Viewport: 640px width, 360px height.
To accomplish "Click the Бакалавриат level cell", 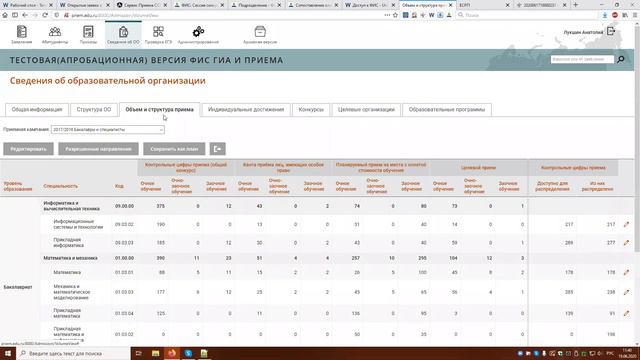I will pyautogui.click(x=18, y=287).
